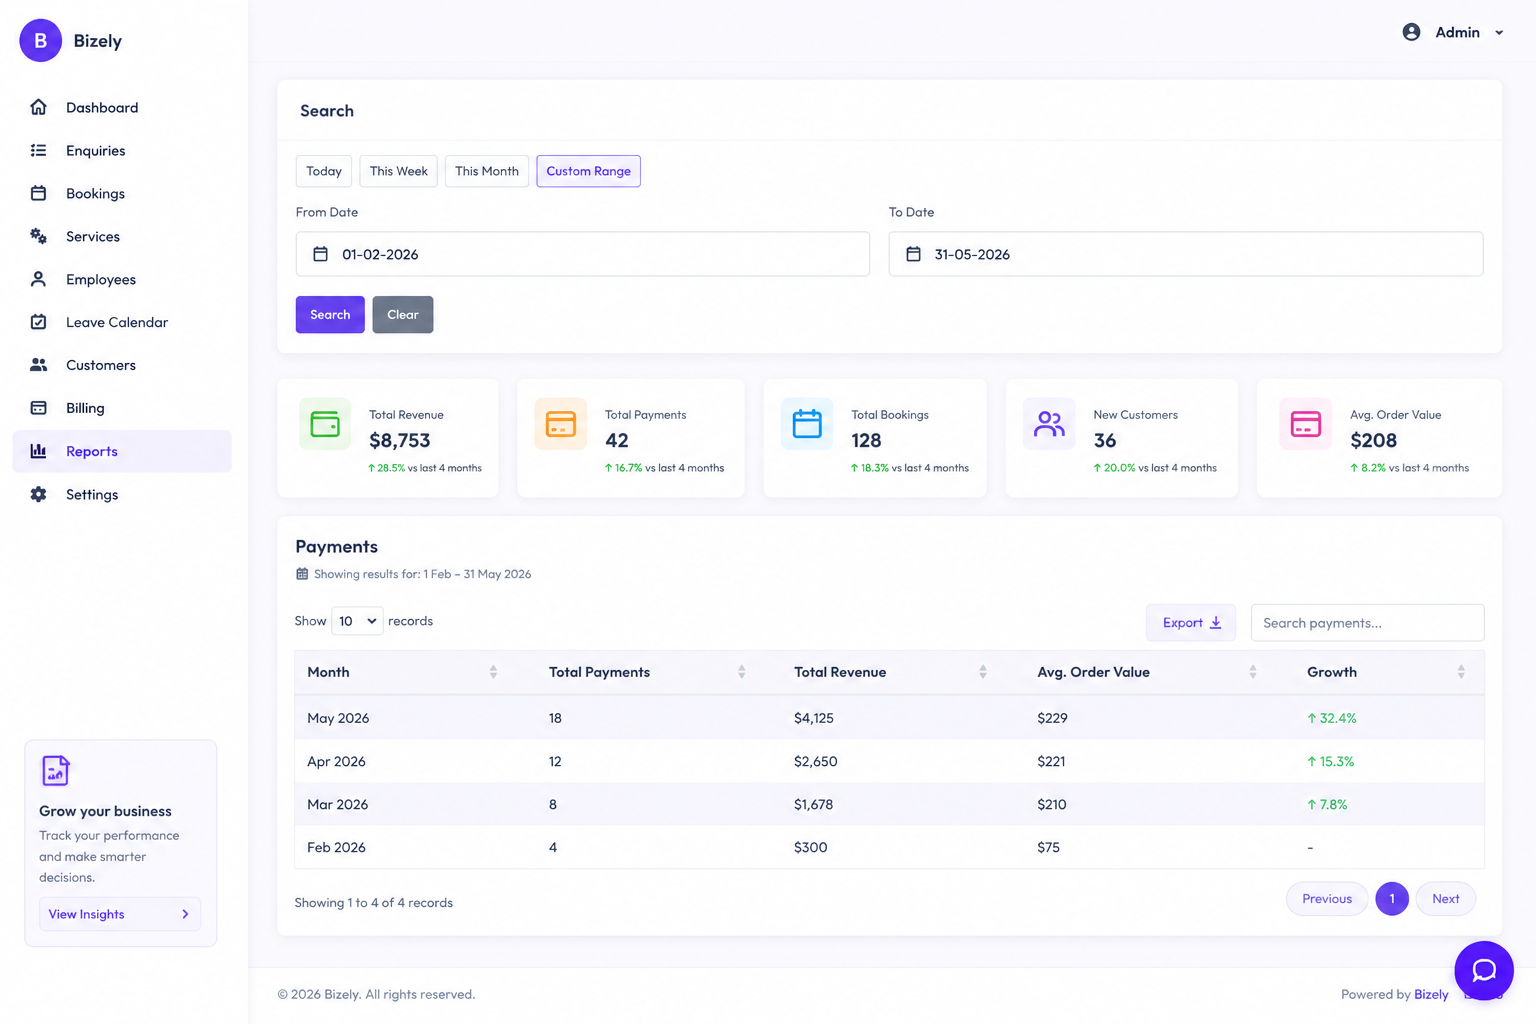Expand the Admin account dropdown arrow

pos(1499,33)
